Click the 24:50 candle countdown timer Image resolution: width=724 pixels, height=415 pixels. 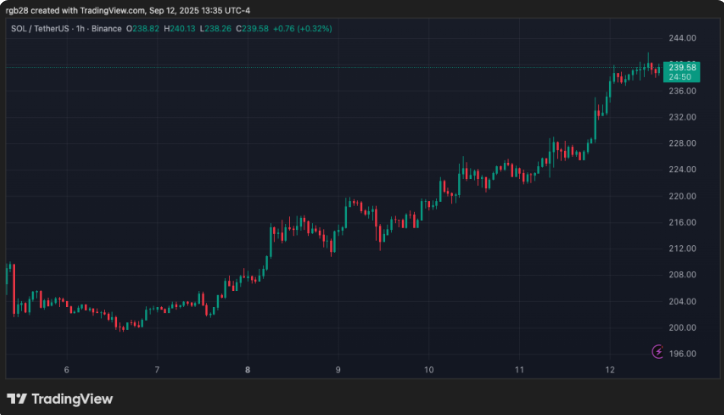point(684,76)
